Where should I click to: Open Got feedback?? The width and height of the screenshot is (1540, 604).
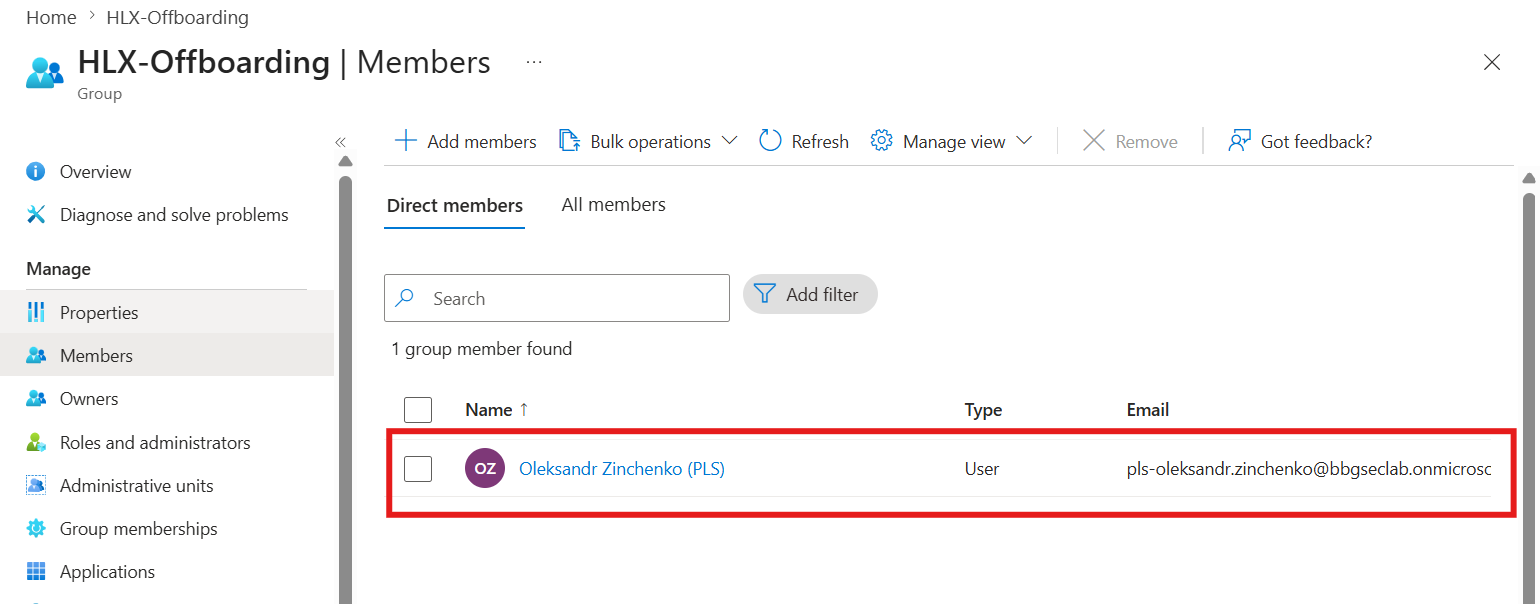[1300, 142]
